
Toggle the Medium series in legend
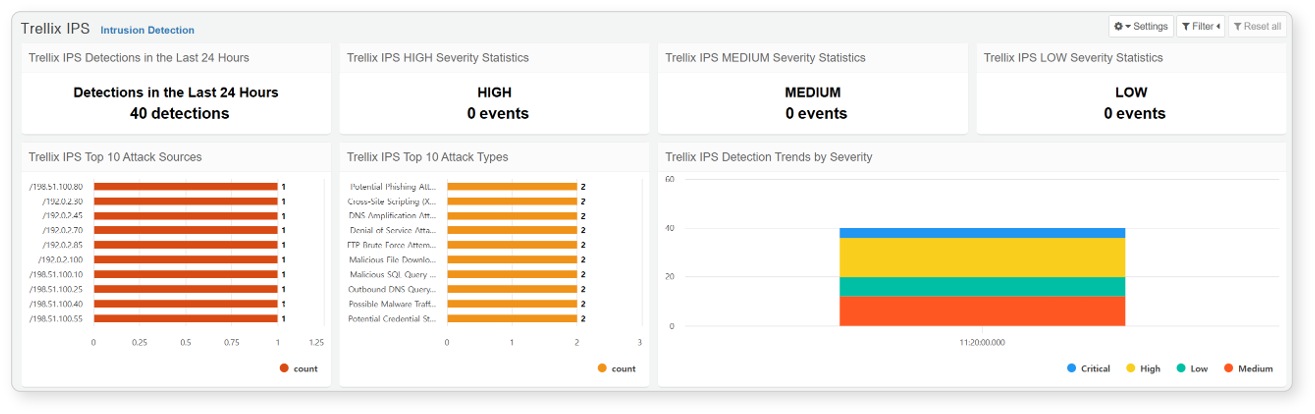coord(1247,369)
